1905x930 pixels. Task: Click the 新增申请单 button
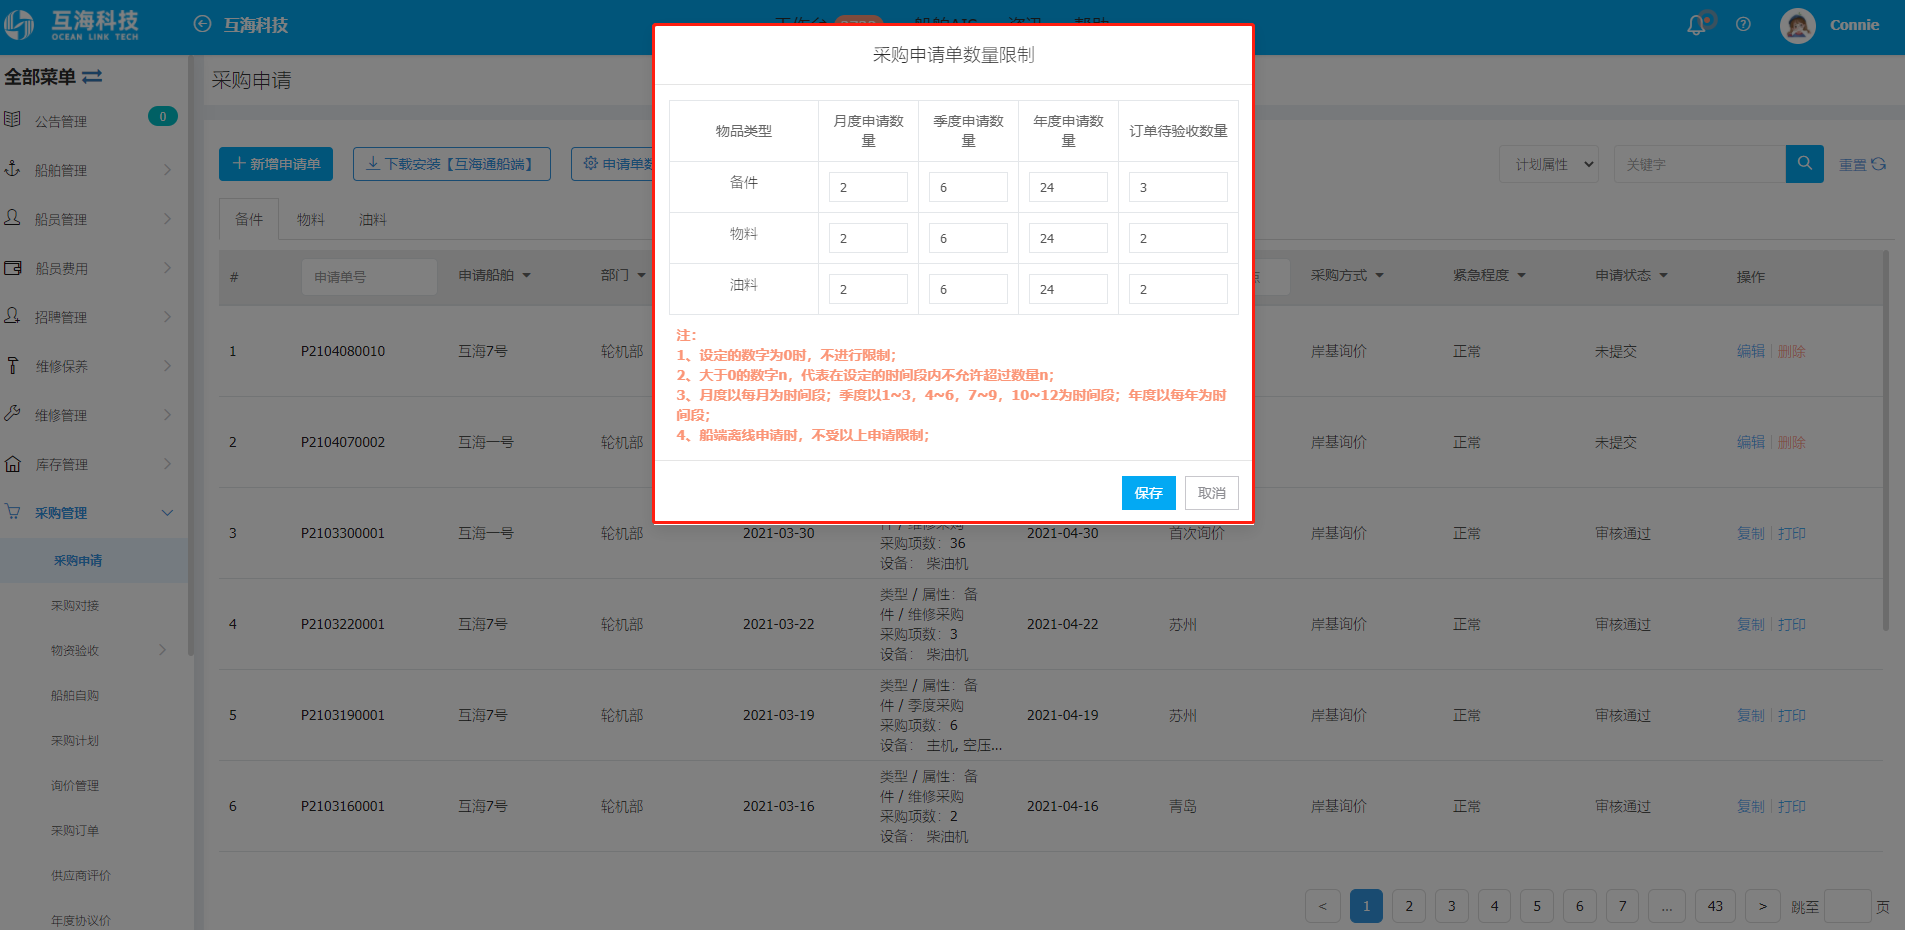click(x=276, y=164)
